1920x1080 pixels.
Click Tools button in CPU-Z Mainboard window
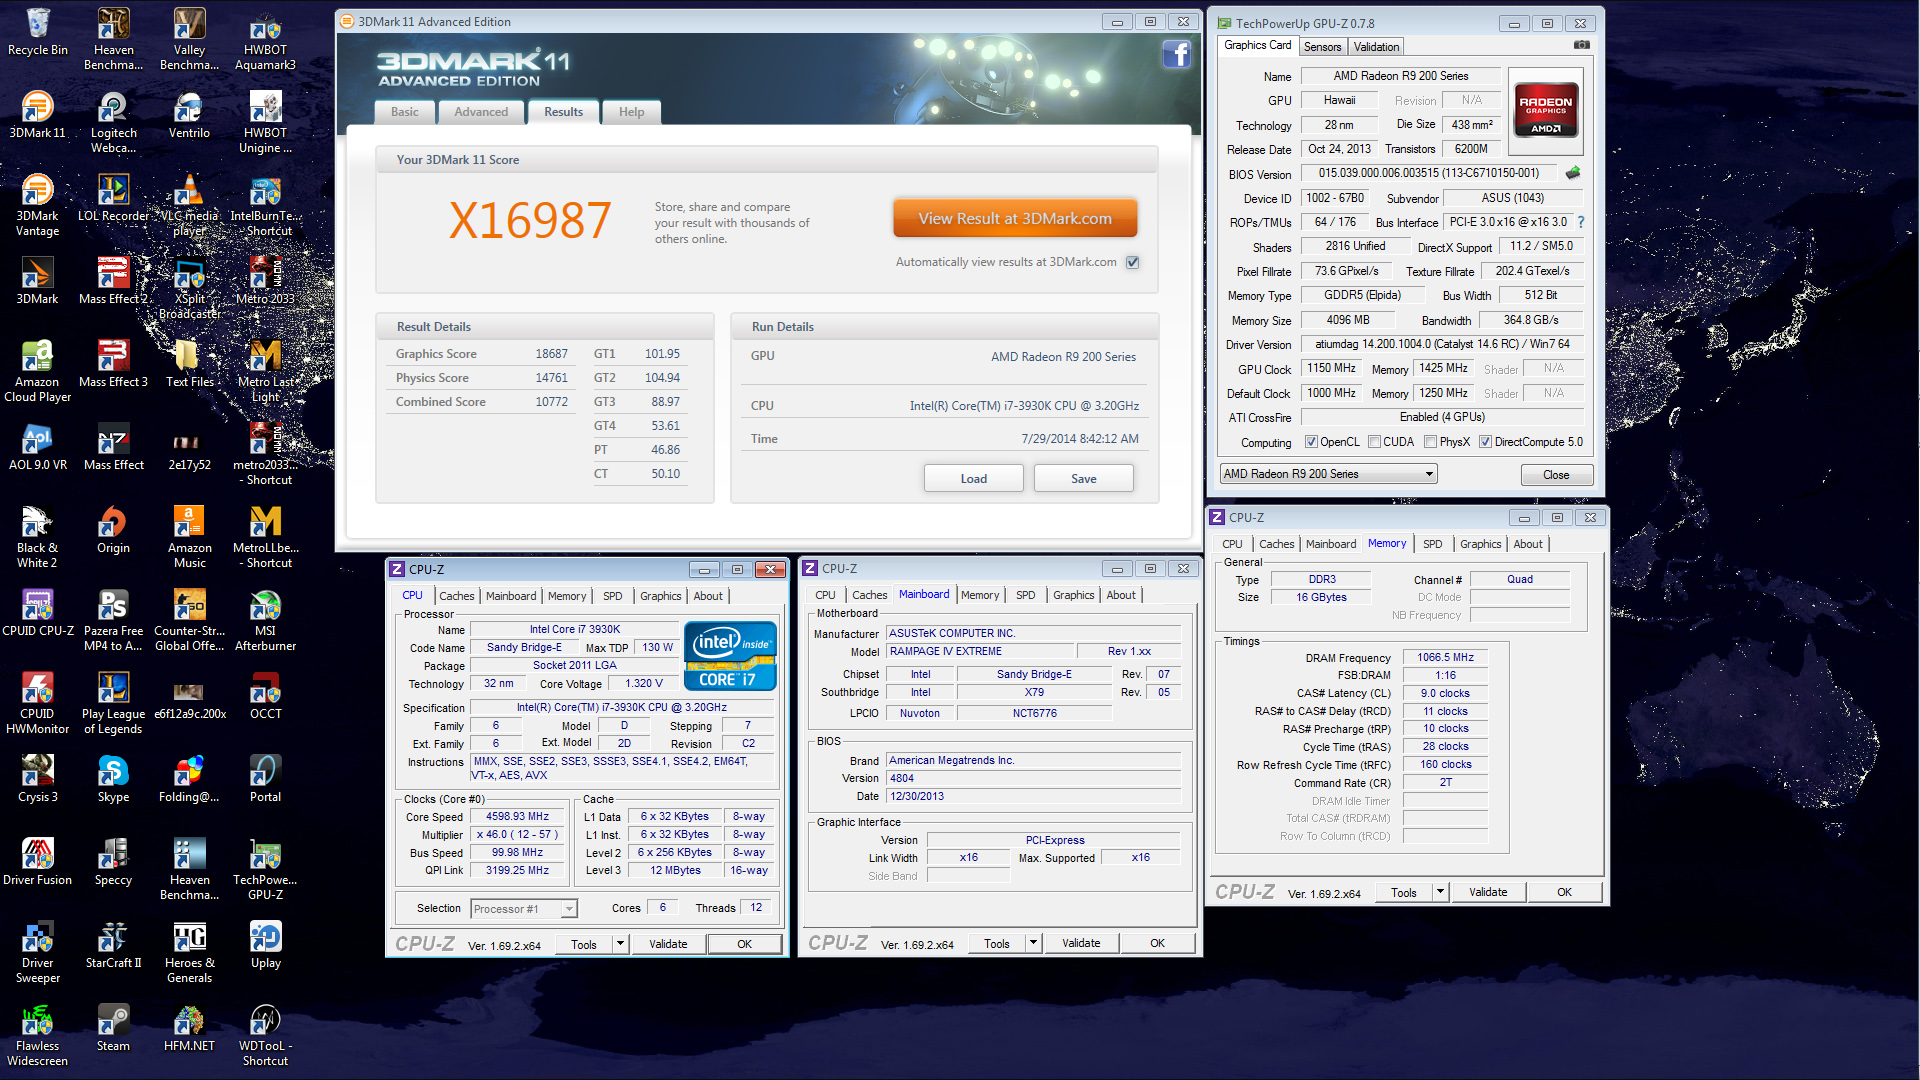[x=997, y=943]
